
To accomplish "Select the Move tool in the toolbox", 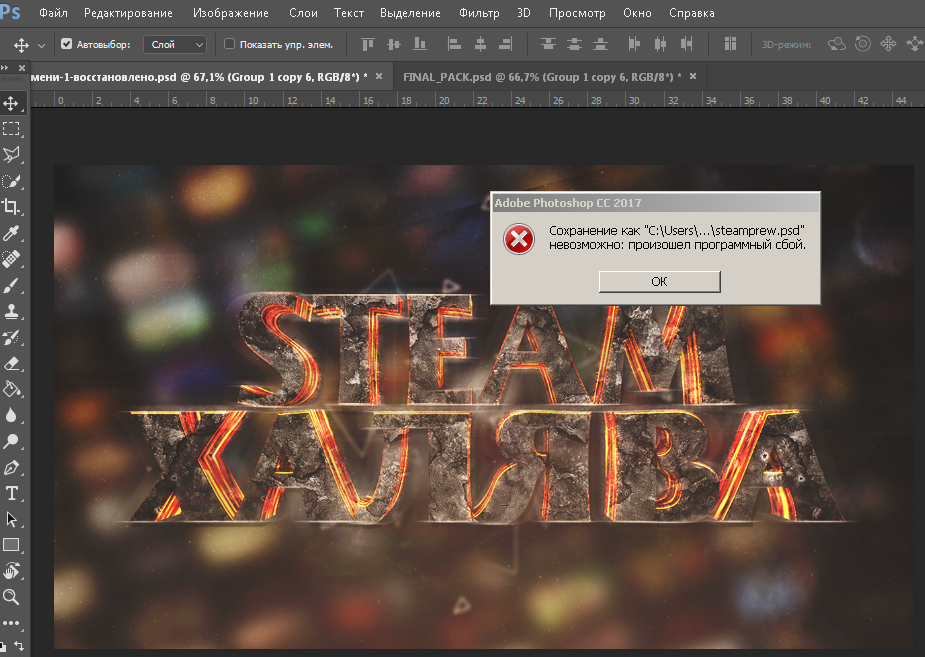I will pyautogui.click(x=11, y=104).
